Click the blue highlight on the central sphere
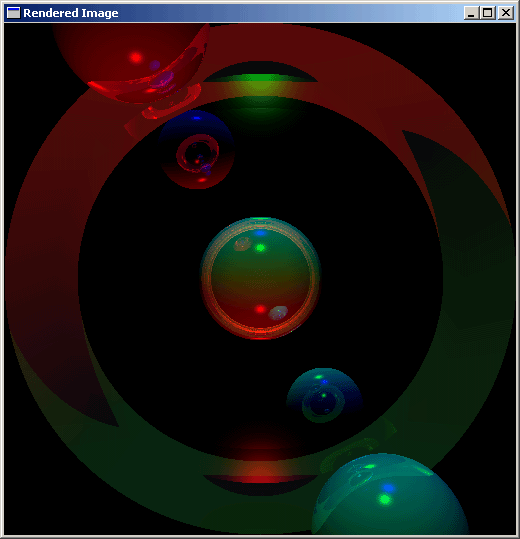520x539 pixels. click(261, 233)
